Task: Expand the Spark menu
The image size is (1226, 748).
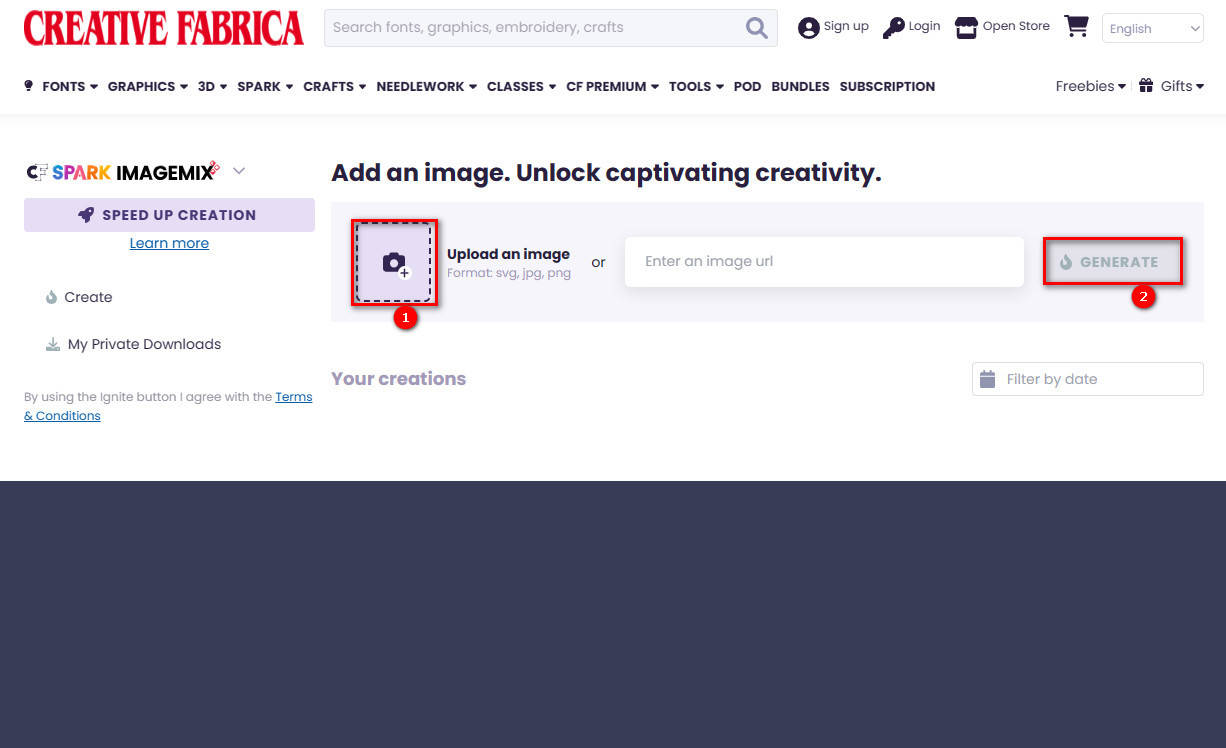Action: coord(265,86)
